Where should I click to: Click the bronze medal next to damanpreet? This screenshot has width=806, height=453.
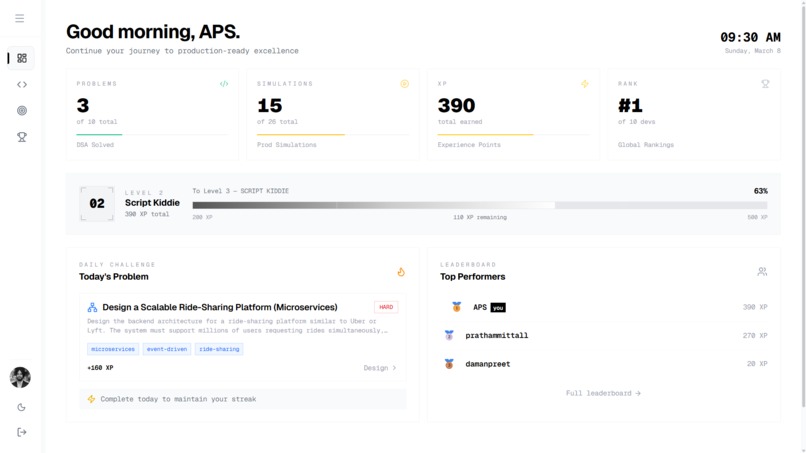[449, 364]
